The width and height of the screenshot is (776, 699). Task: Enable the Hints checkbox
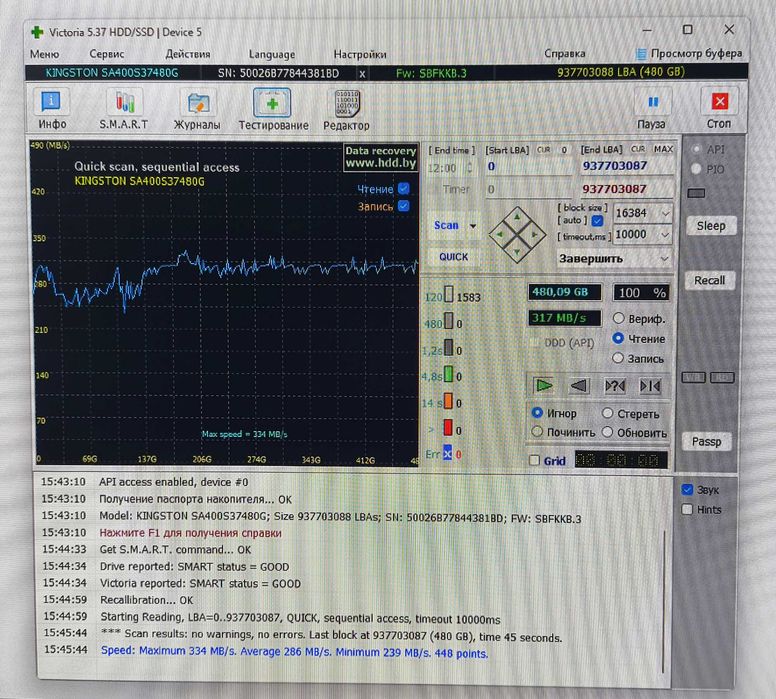[x=687, y=509]
